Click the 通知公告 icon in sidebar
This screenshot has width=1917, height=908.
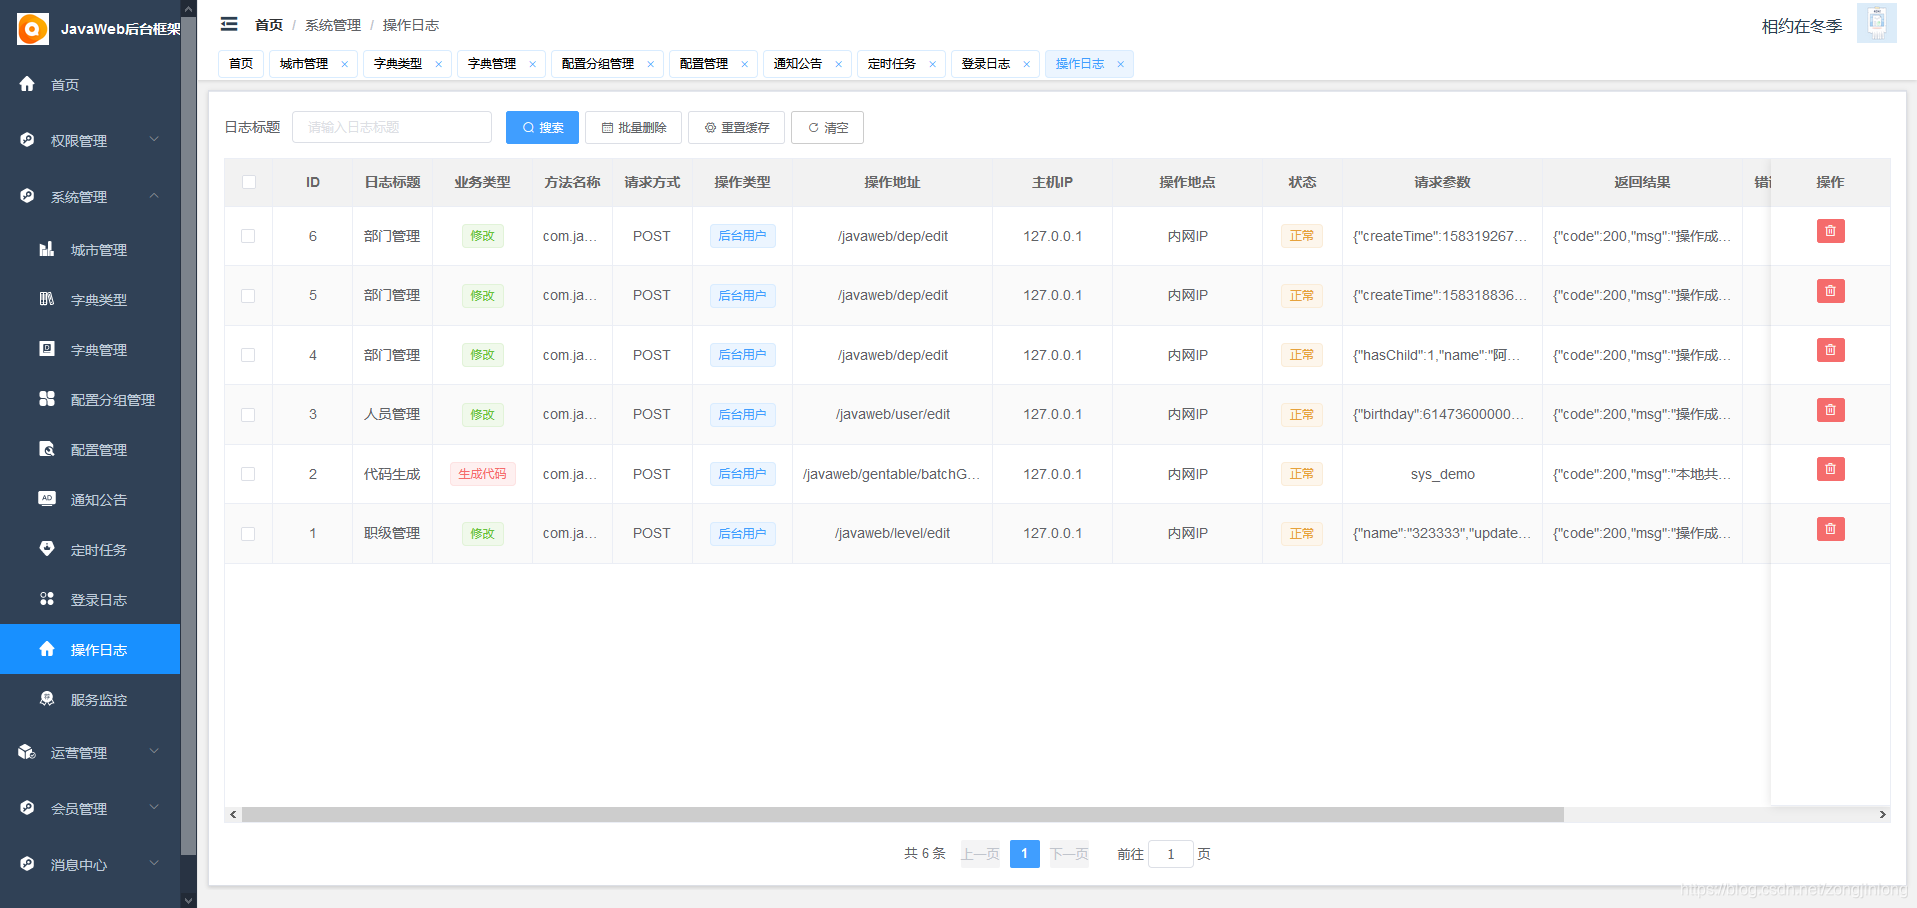47,498
